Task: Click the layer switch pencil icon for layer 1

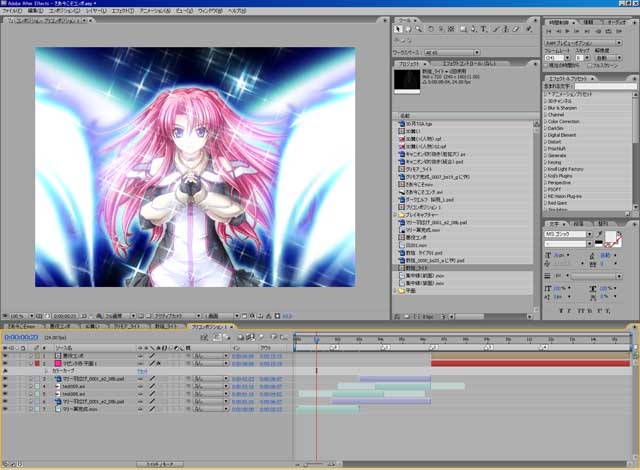Action: [x=152, y=356]
